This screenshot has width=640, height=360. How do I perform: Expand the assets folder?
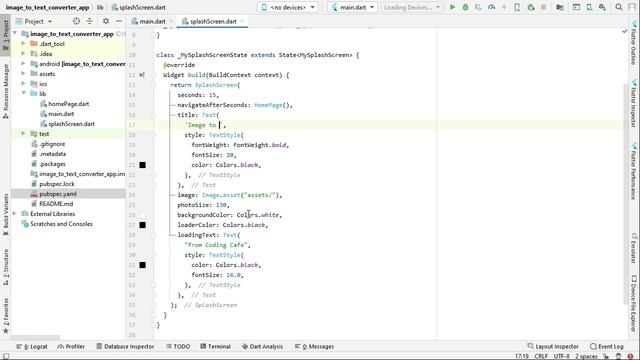pyautogui.click(x=23, y=74)
